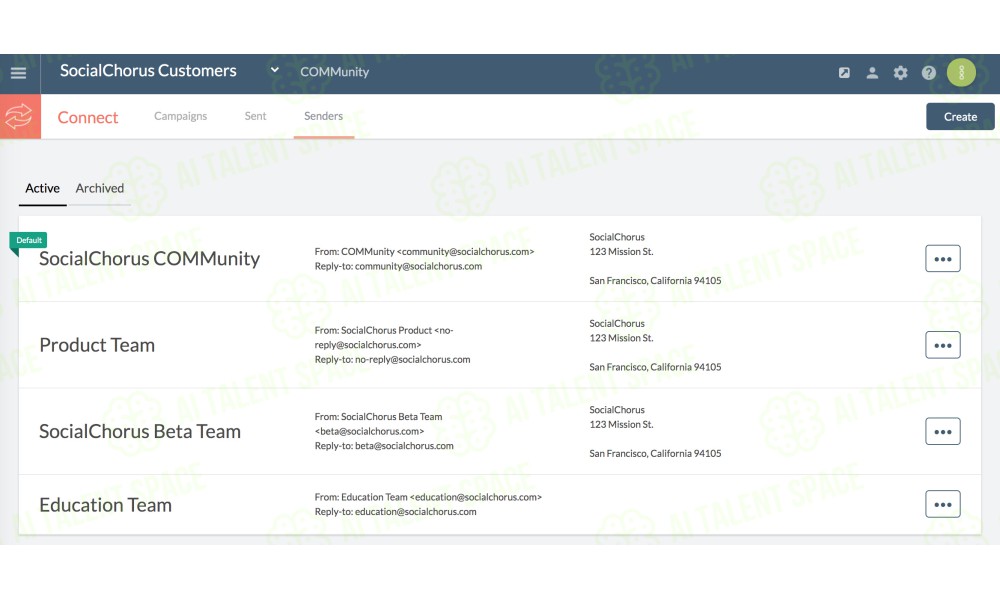Screen dimensions: 1000x600
Task: Click the green user avatar
Action: (x=961, y=73)
